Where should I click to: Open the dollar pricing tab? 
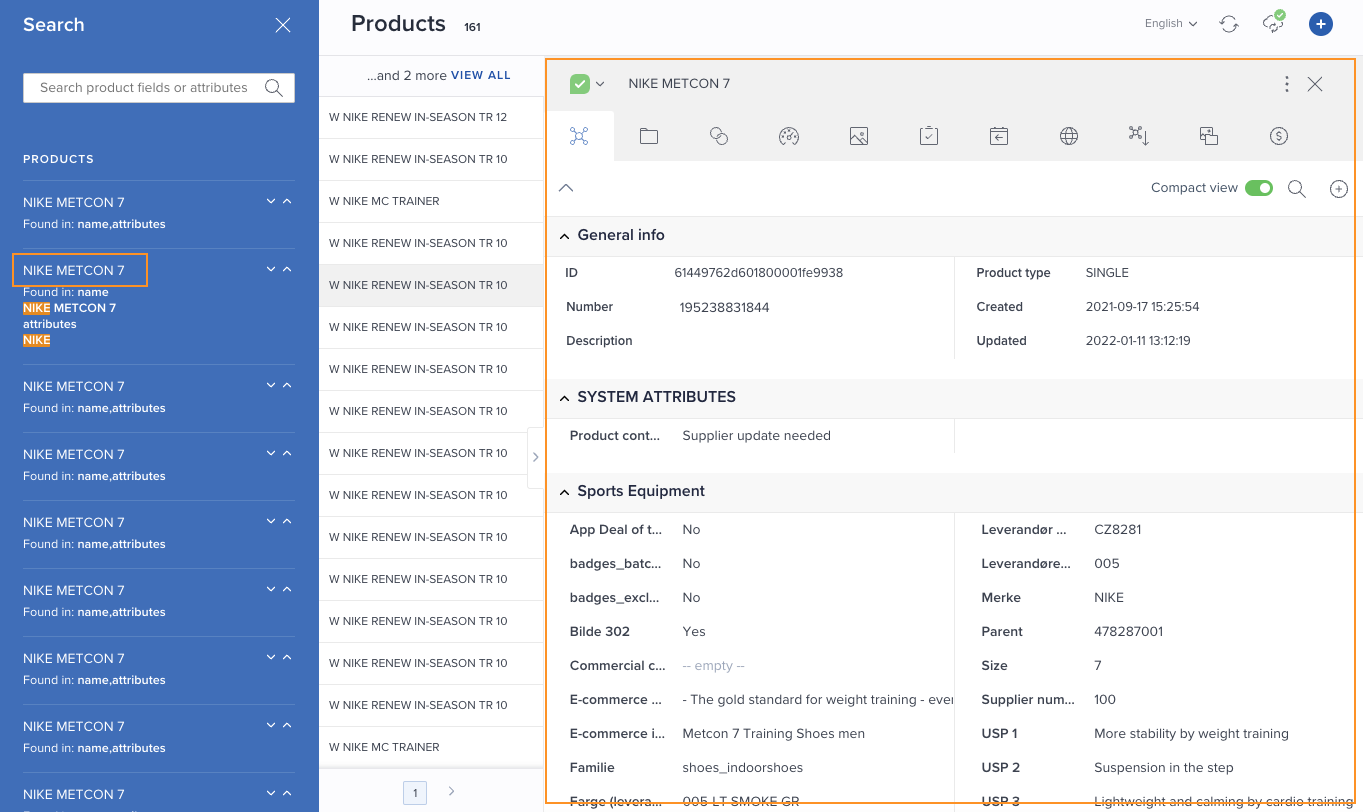point(1279,136)
